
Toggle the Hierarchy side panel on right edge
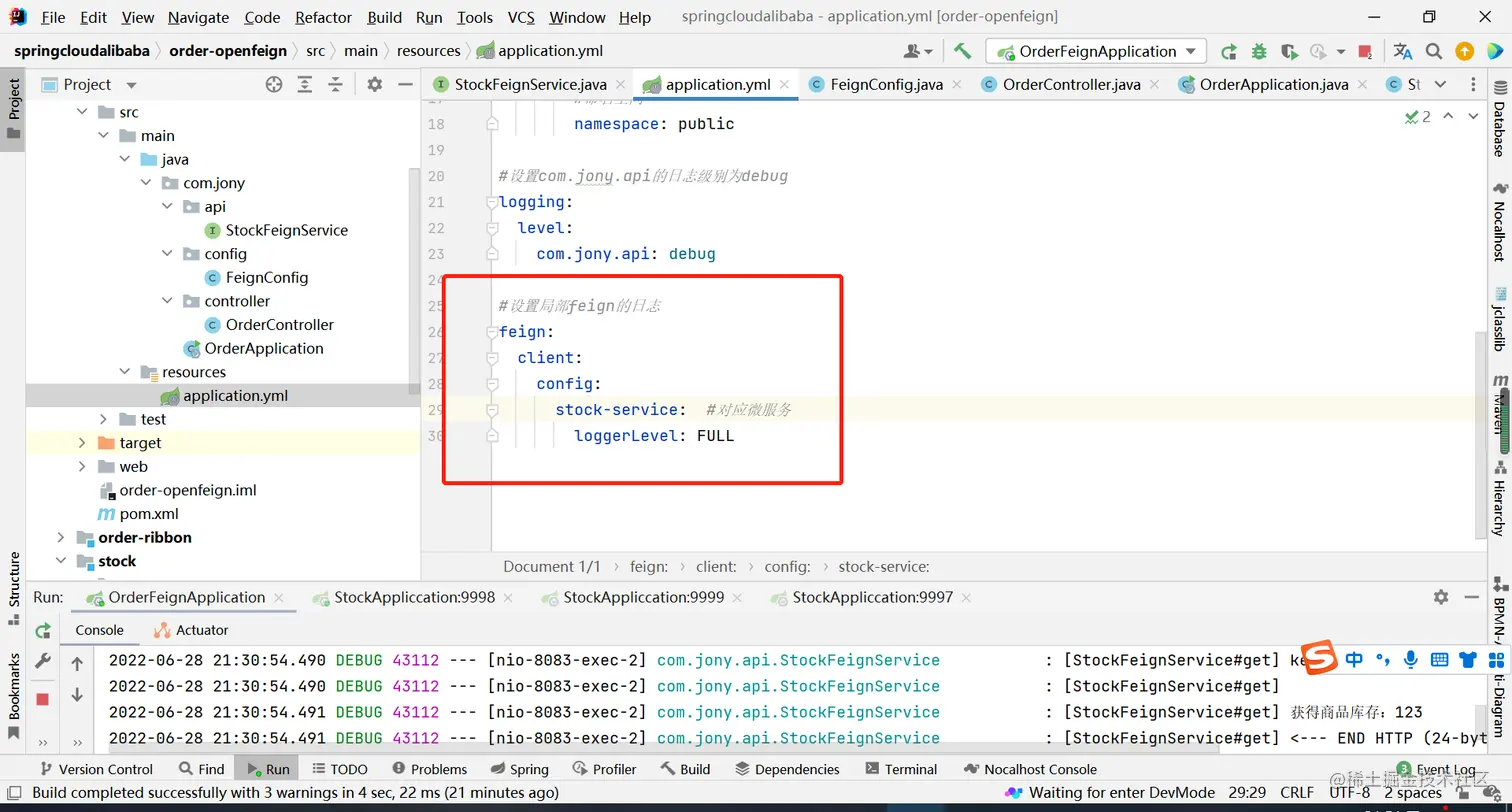point(1499,497)
